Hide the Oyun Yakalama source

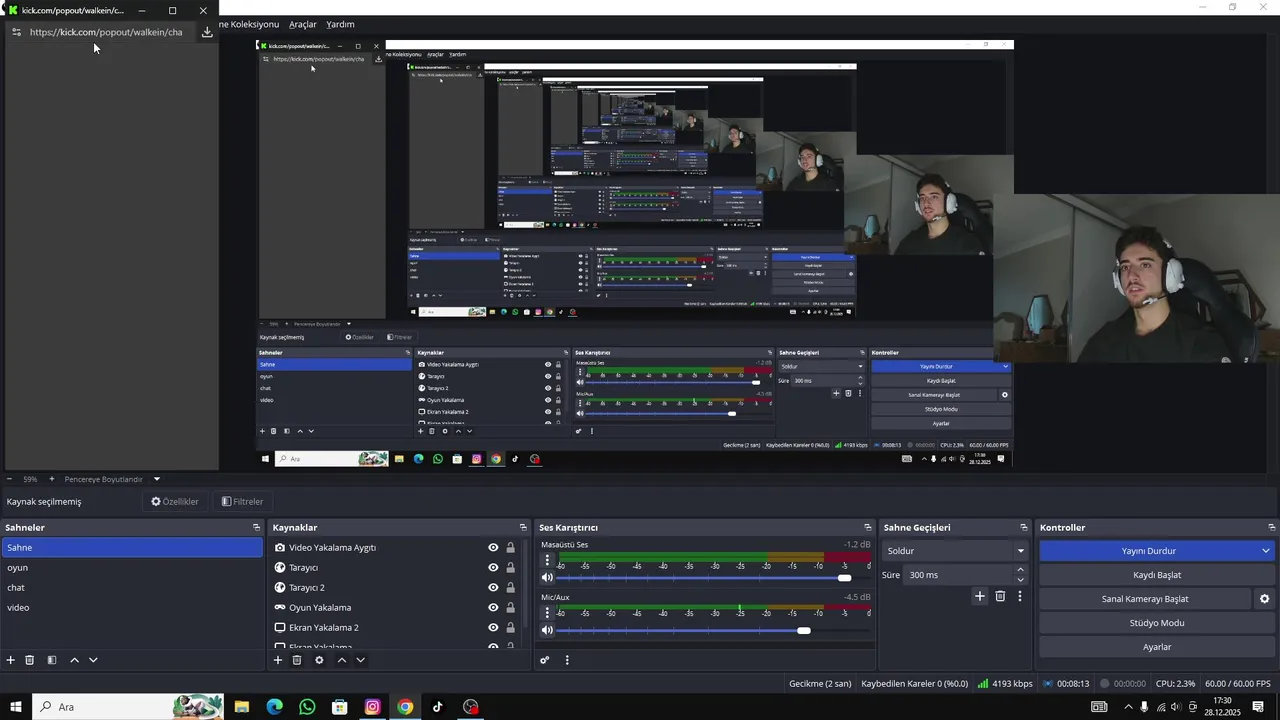[493, 608]
